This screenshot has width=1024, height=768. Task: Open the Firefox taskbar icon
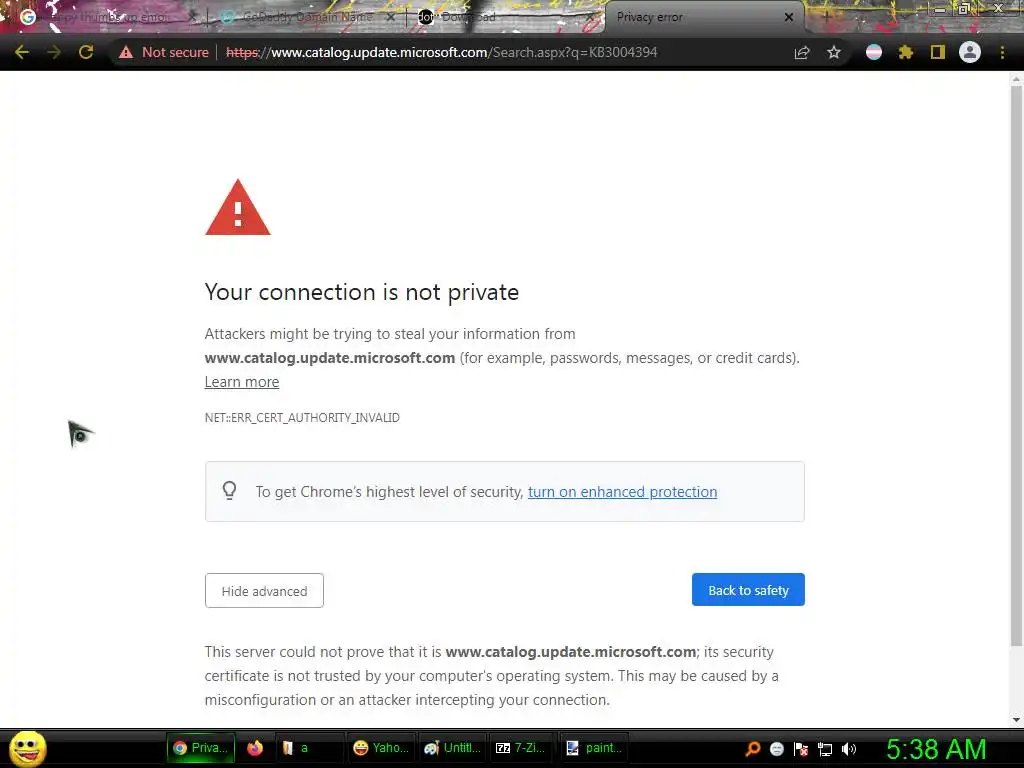(x=255, y=748)
